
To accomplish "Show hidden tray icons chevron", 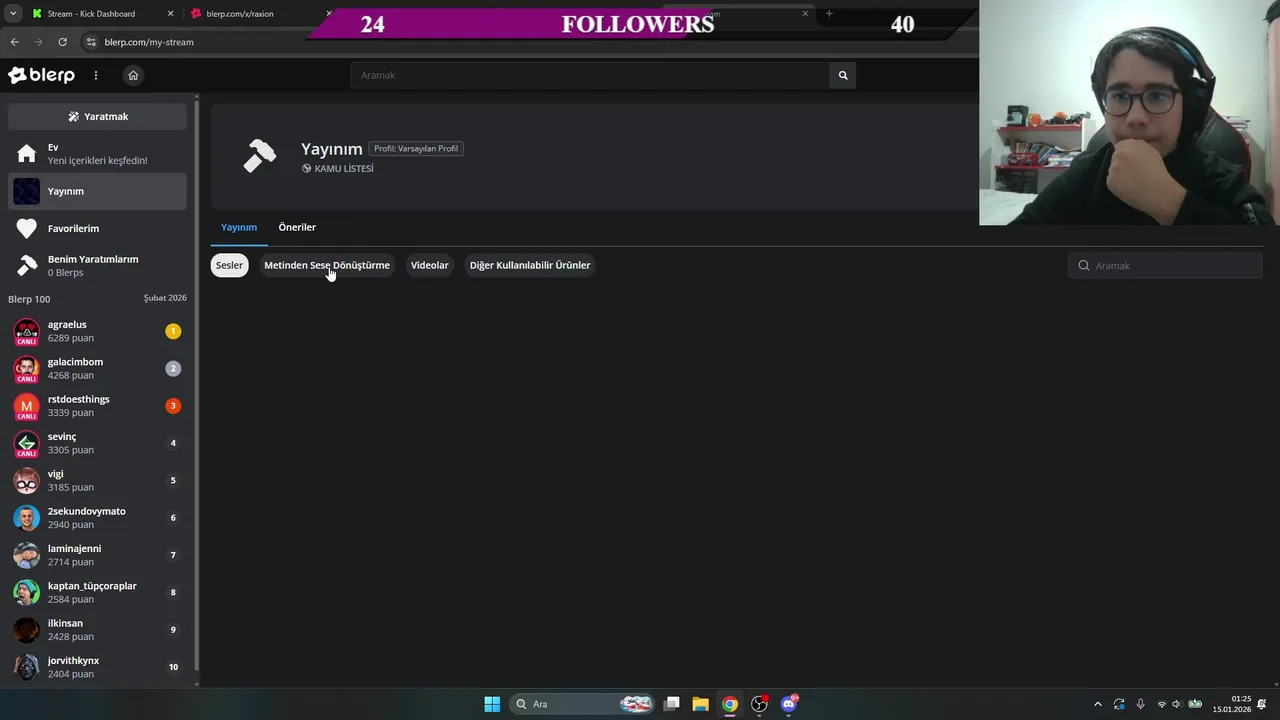I will pos(1097,704).
